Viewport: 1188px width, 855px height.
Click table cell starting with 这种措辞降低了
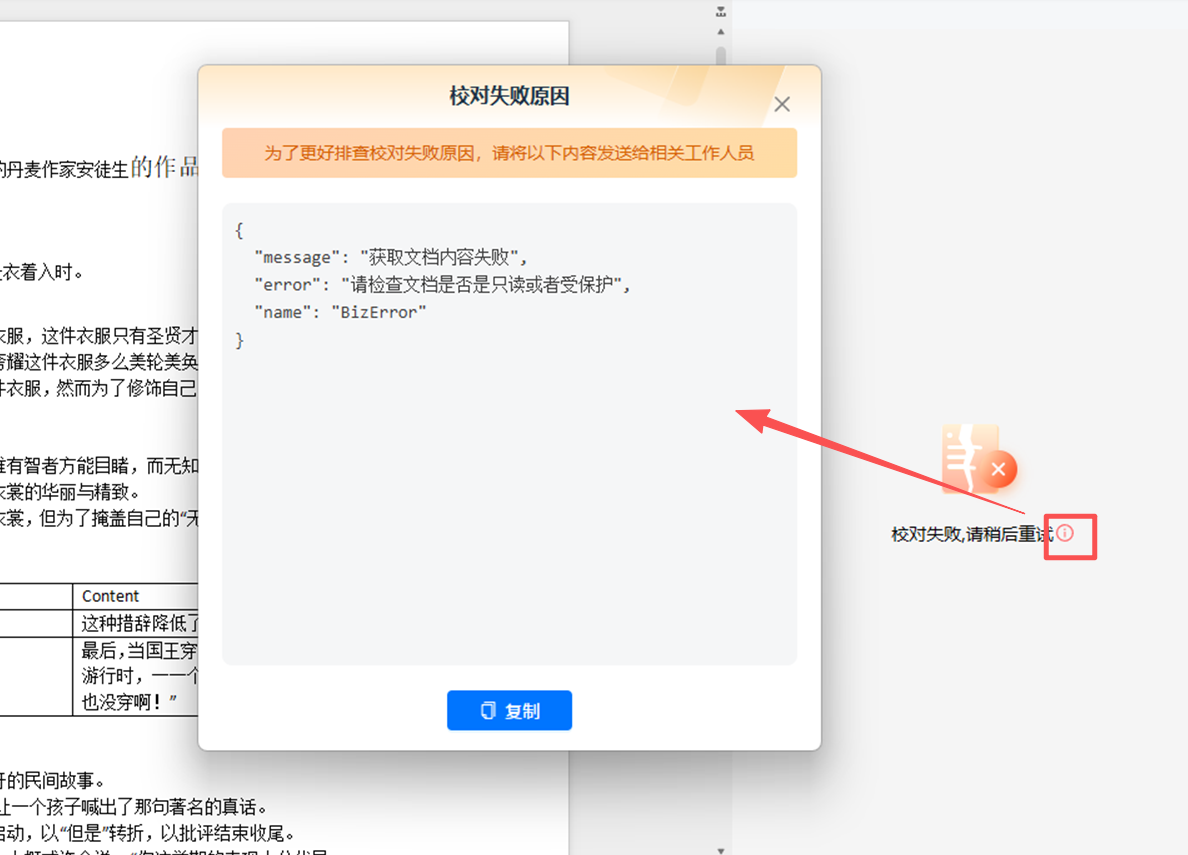point(139,624)
